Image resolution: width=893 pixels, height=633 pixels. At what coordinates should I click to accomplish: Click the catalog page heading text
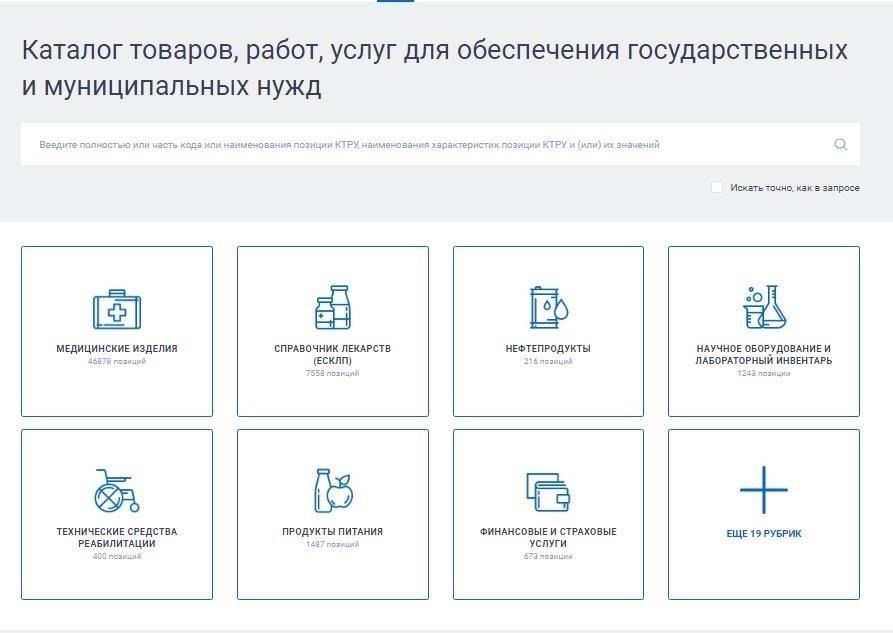click(435, 68)
